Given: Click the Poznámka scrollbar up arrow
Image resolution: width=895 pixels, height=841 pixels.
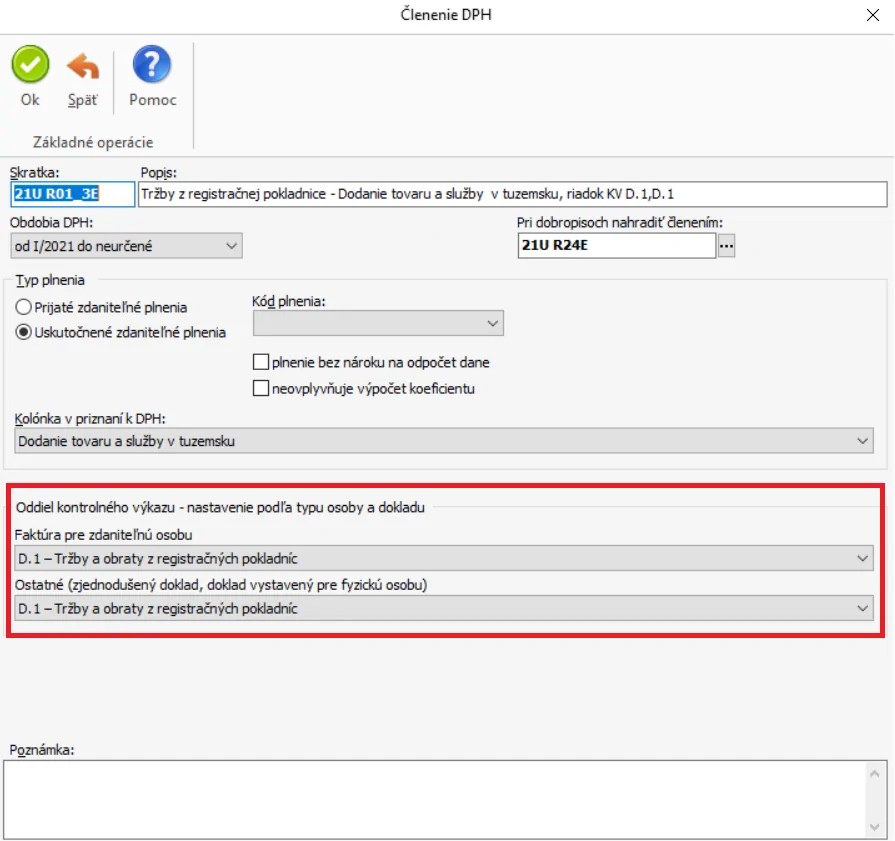Looking at the screenshot, I should 874,774.
